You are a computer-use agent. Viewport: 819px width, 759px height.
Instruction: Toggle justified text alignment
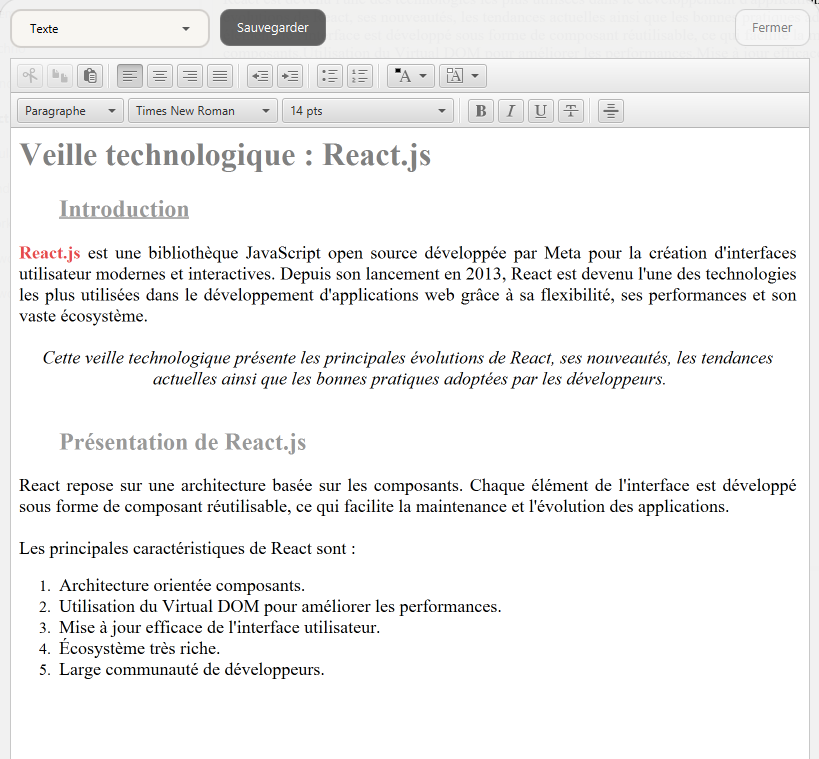pos(220,76)
